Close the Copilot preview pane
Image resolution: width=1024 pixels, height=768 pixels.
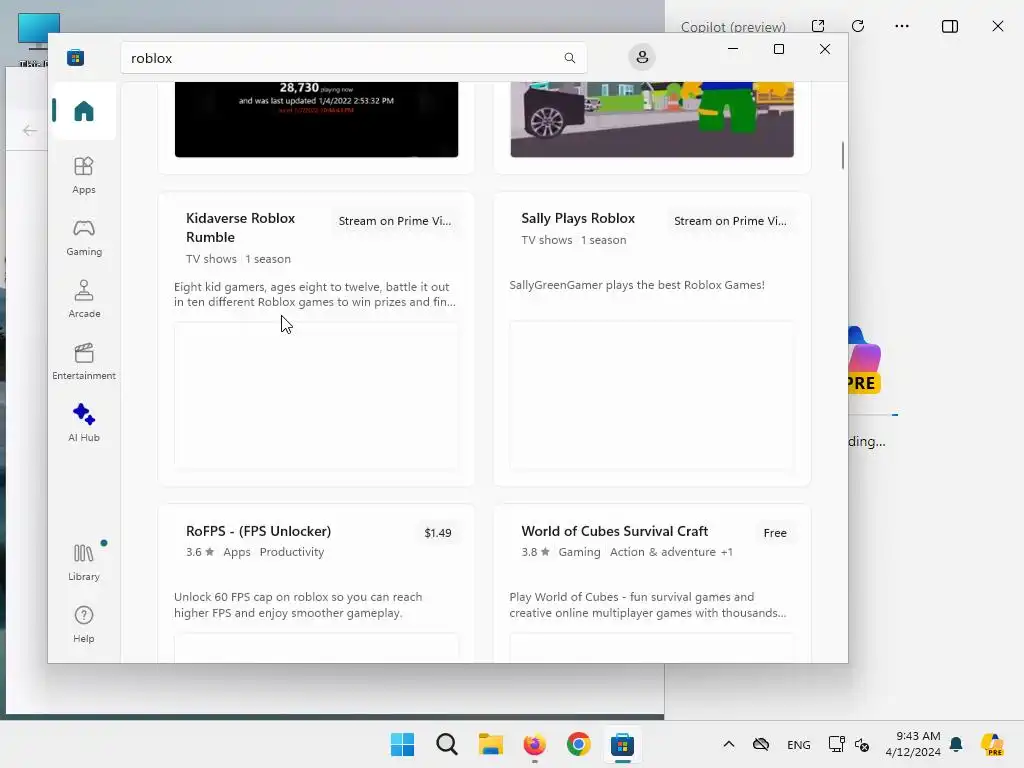(x=998, y=26)
